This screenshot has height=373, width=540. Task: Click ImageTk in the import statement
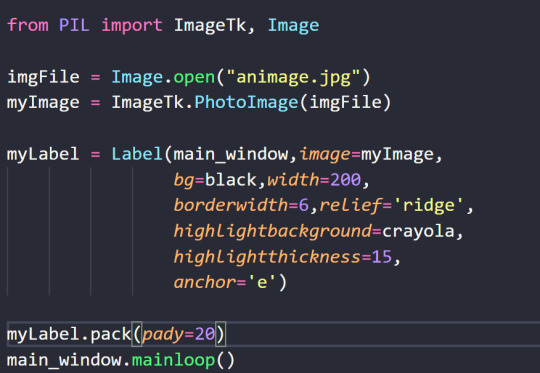[210, 25]
